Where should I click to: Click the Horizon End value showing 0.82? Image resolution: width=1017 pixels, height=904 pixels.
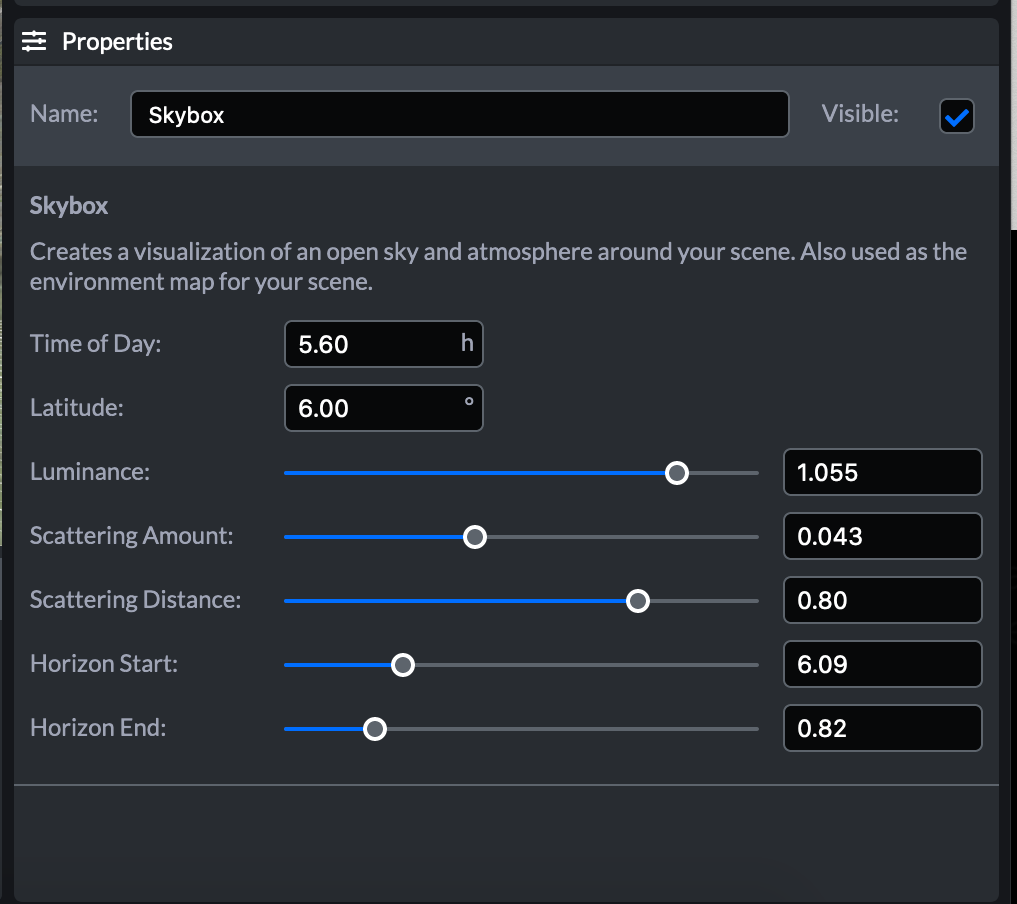tap(882, 728)
